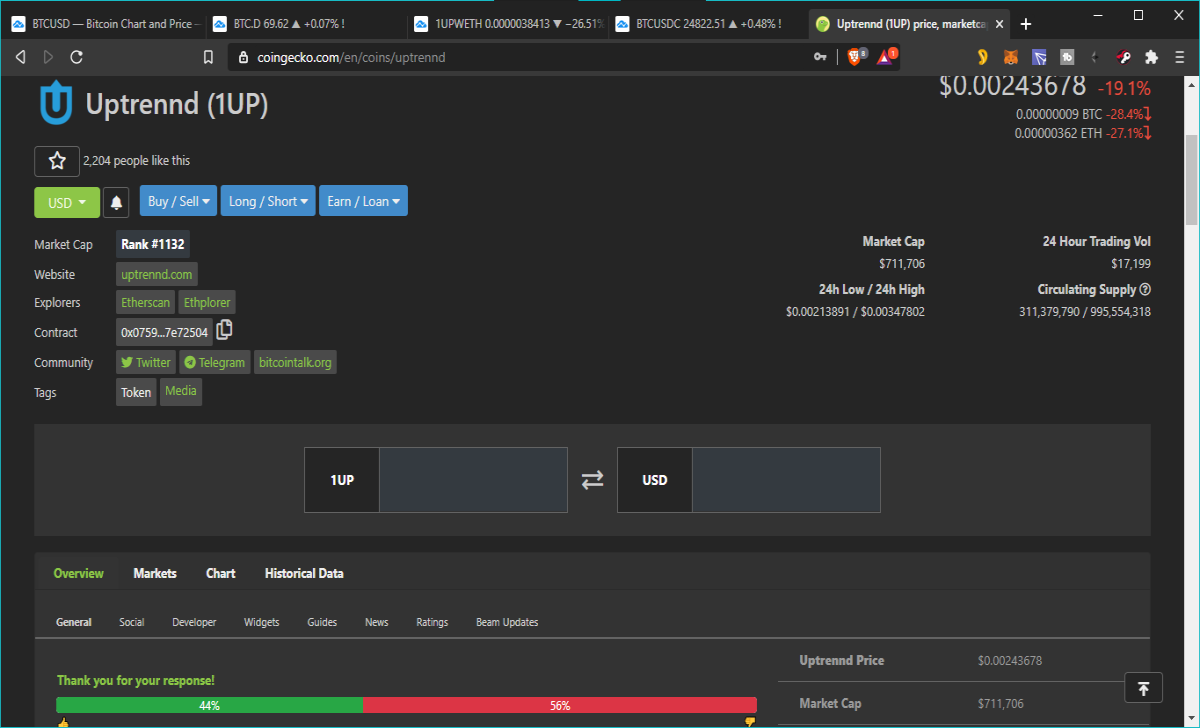
Task: Expand the Buy / Sell dropdown
Action: pos(179,201)
